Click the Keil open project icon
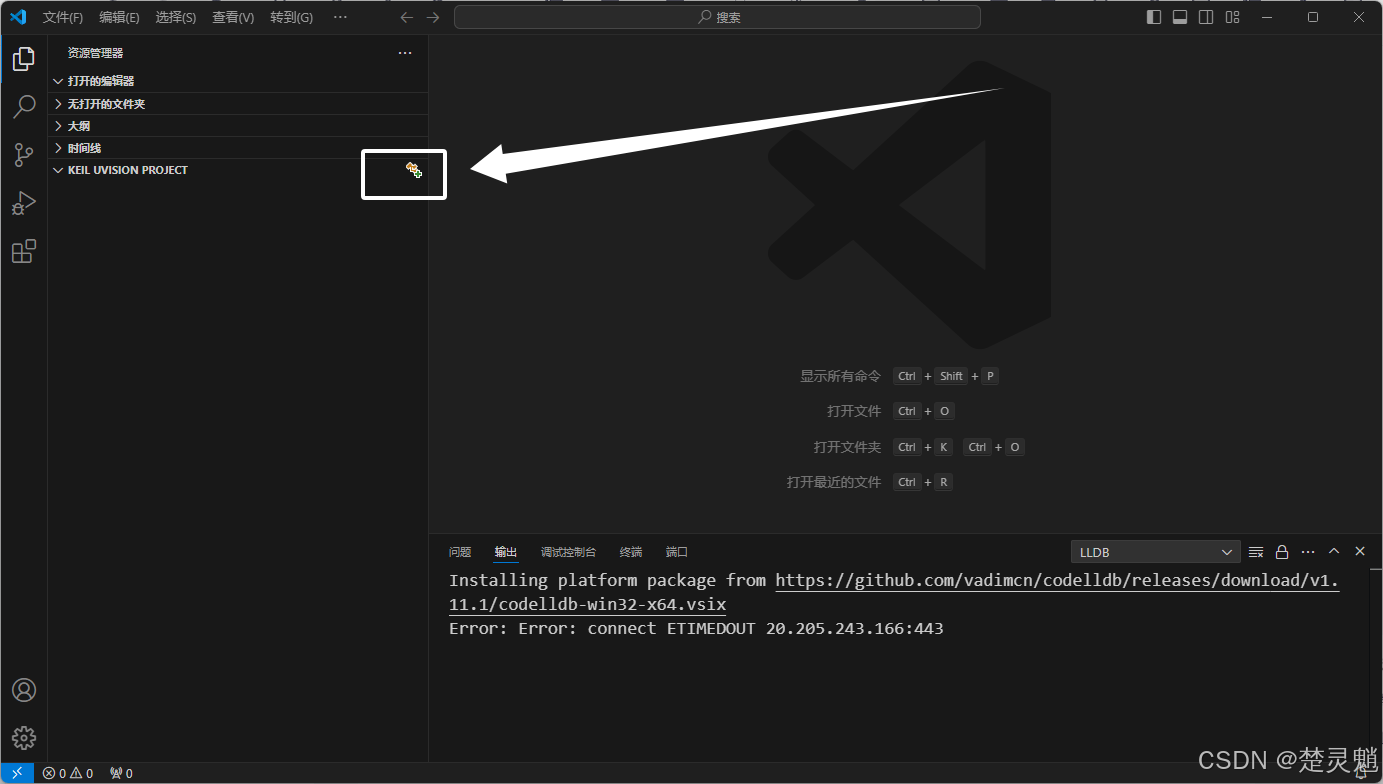Image resolution: width=1383 pixels, height=784 pixels. coord(414,170)
